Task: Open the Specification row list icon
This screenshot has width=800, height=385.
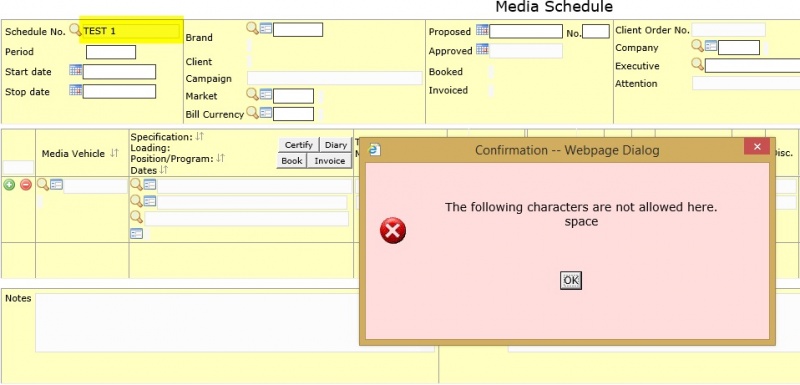Action: 149,185
